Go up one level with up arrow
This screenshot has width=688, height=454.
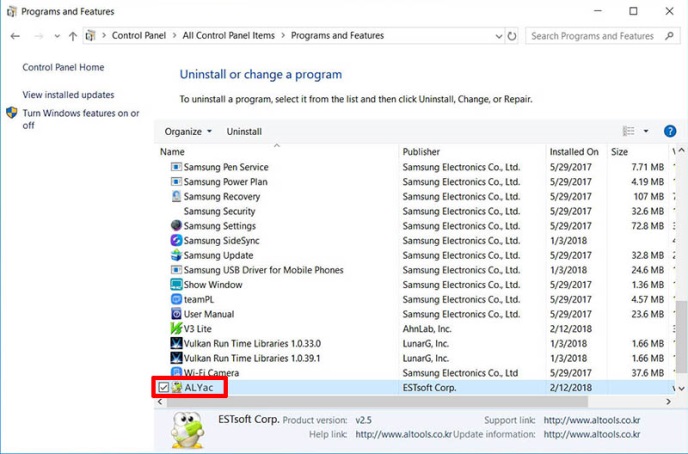(x=73, y=36)
